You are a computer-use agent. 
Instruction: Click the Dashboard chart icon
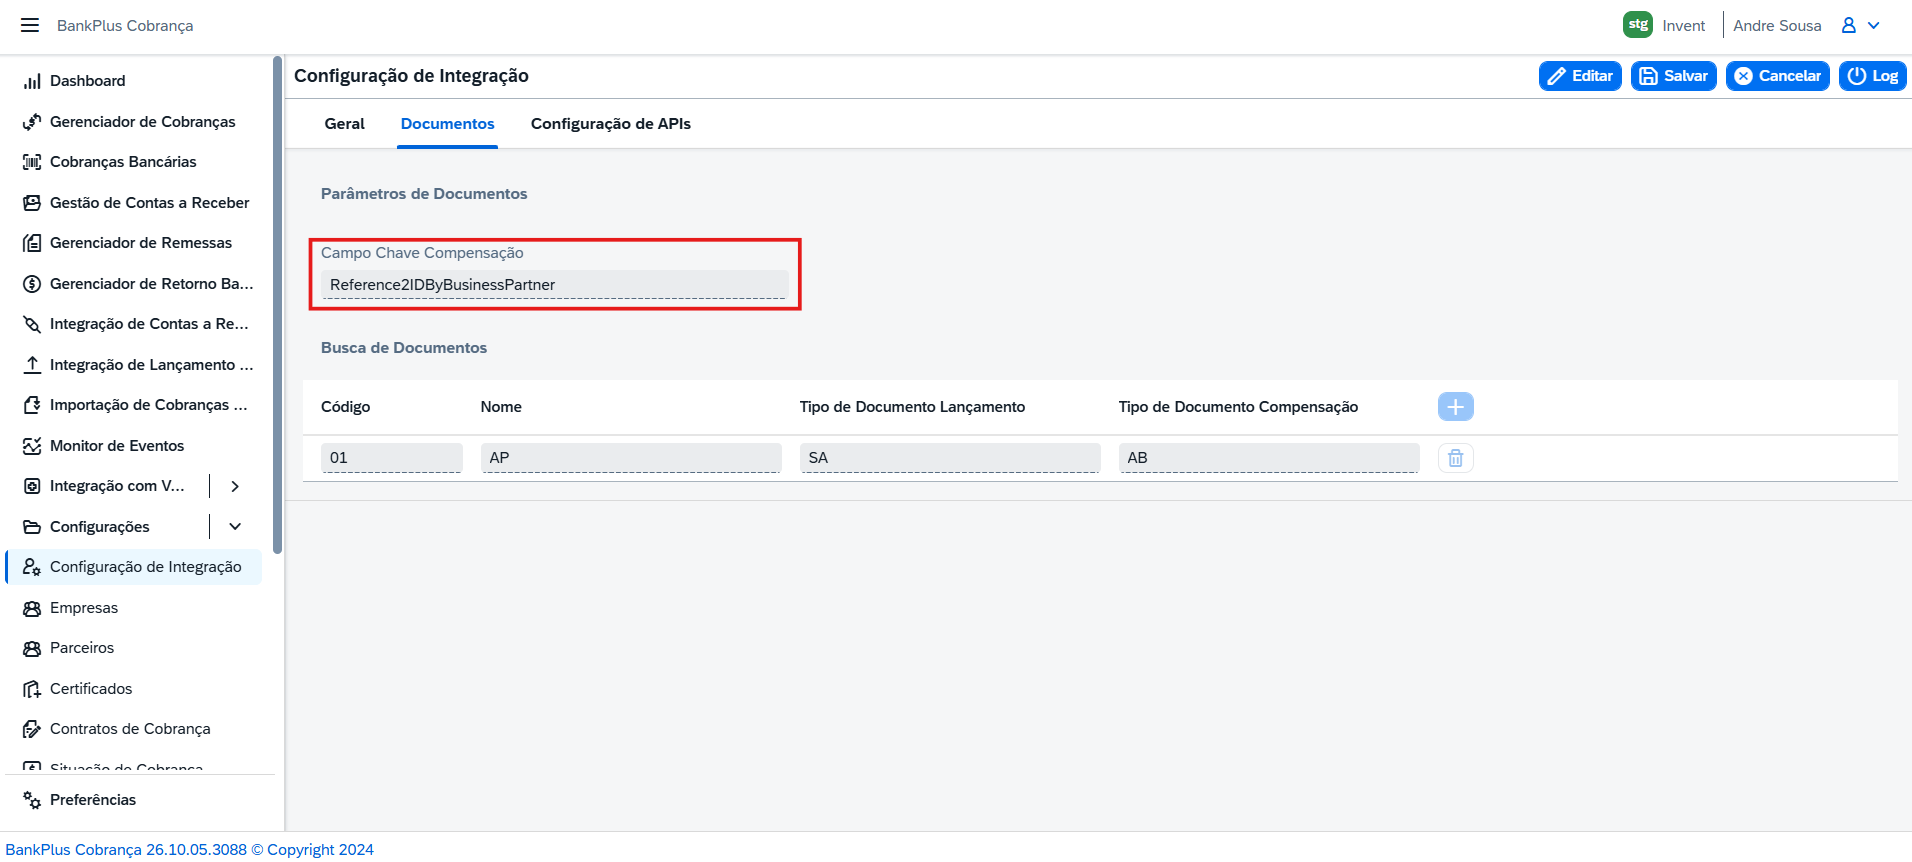pos(32,81)
